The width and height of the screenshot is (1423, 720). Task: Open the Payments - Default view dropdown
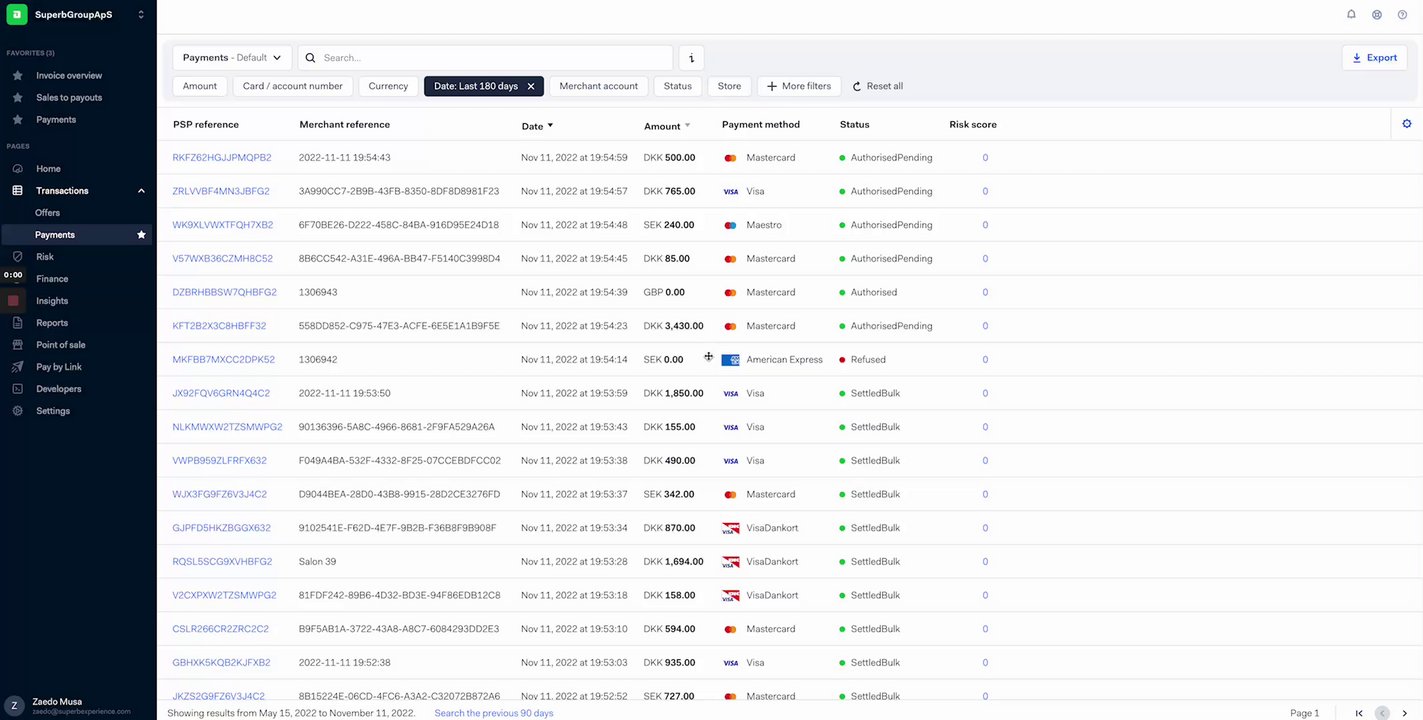233,58
